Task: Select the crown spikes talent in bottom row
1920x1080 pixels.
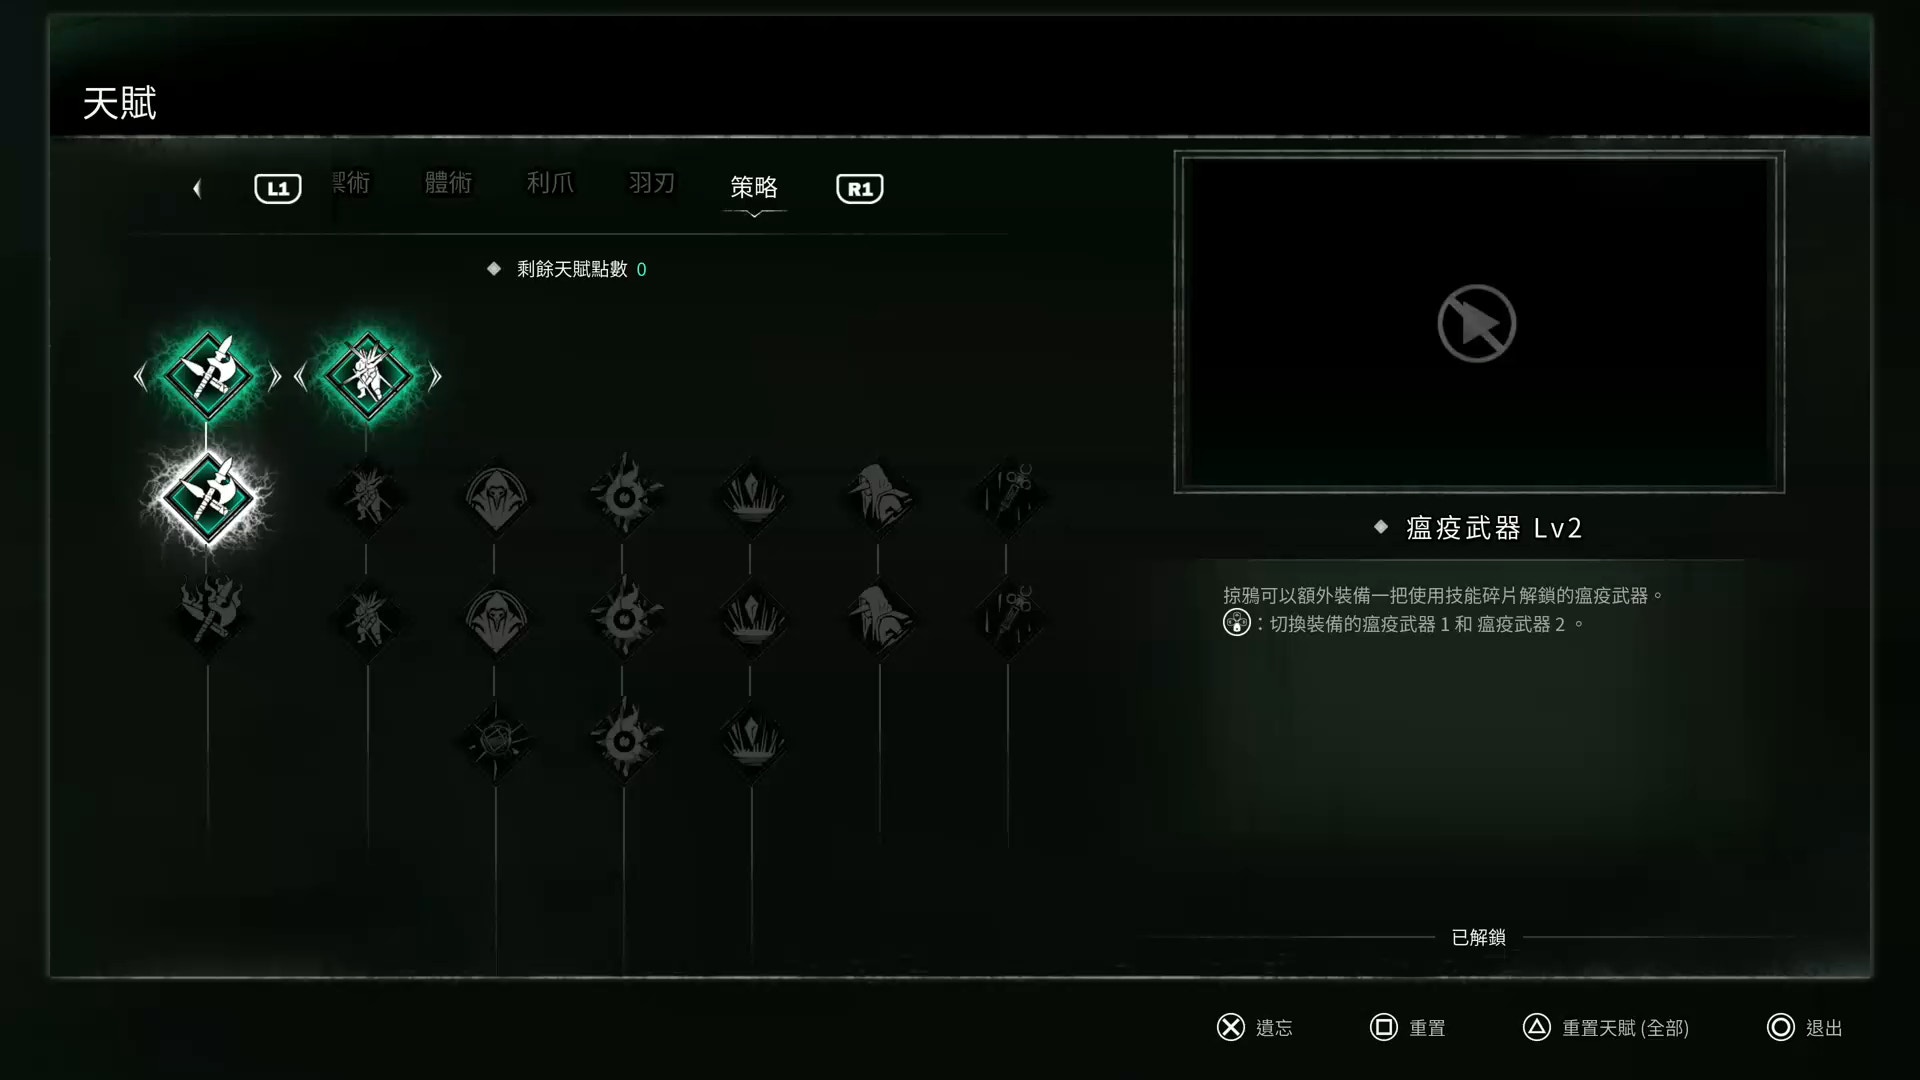Action: 752,741
